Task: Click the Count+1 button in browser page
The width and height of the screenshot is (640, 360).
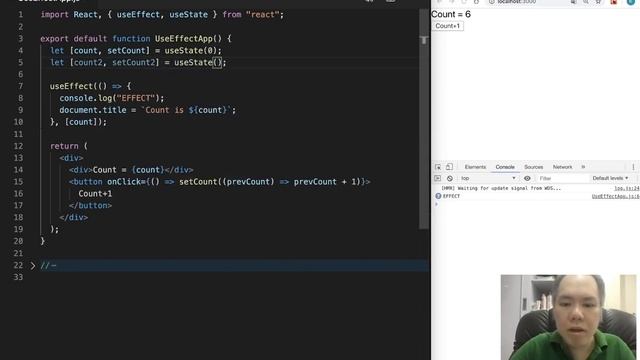Action: 447,26
